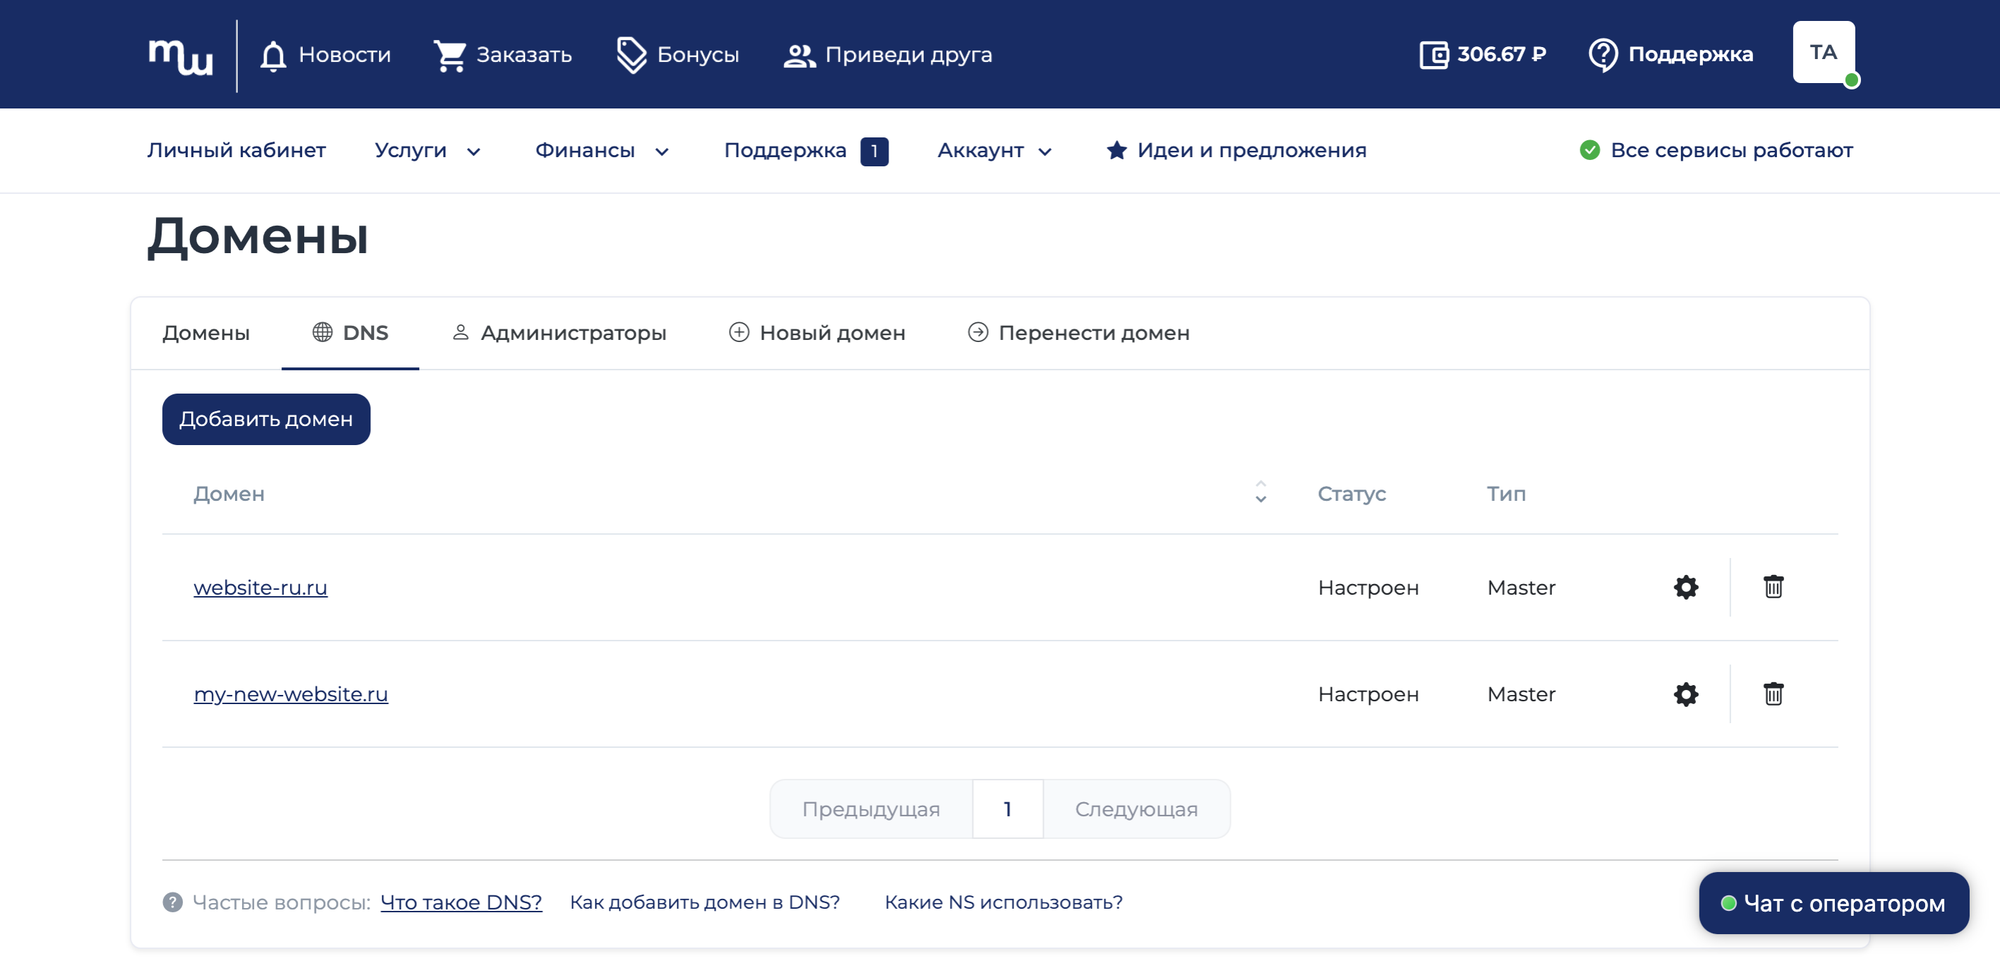The width and height of the screenshot is (2000, 965).
Task: Expand the Аккаунт dropdown menu
Action: click(x=995, y=151)
